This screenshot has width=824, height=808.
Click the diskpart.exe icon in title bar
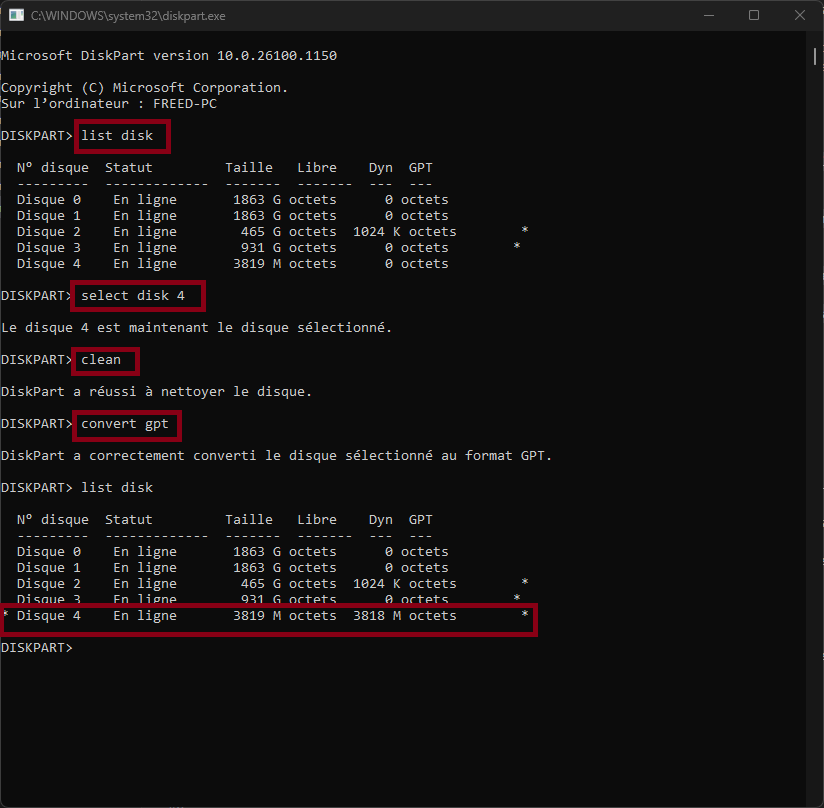pos(15,16)
